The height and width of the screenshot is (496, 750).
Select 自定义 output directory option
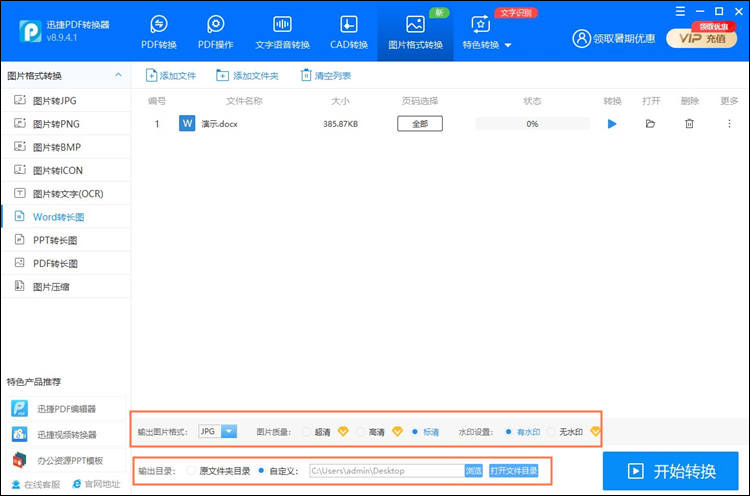tap(278, 471)
